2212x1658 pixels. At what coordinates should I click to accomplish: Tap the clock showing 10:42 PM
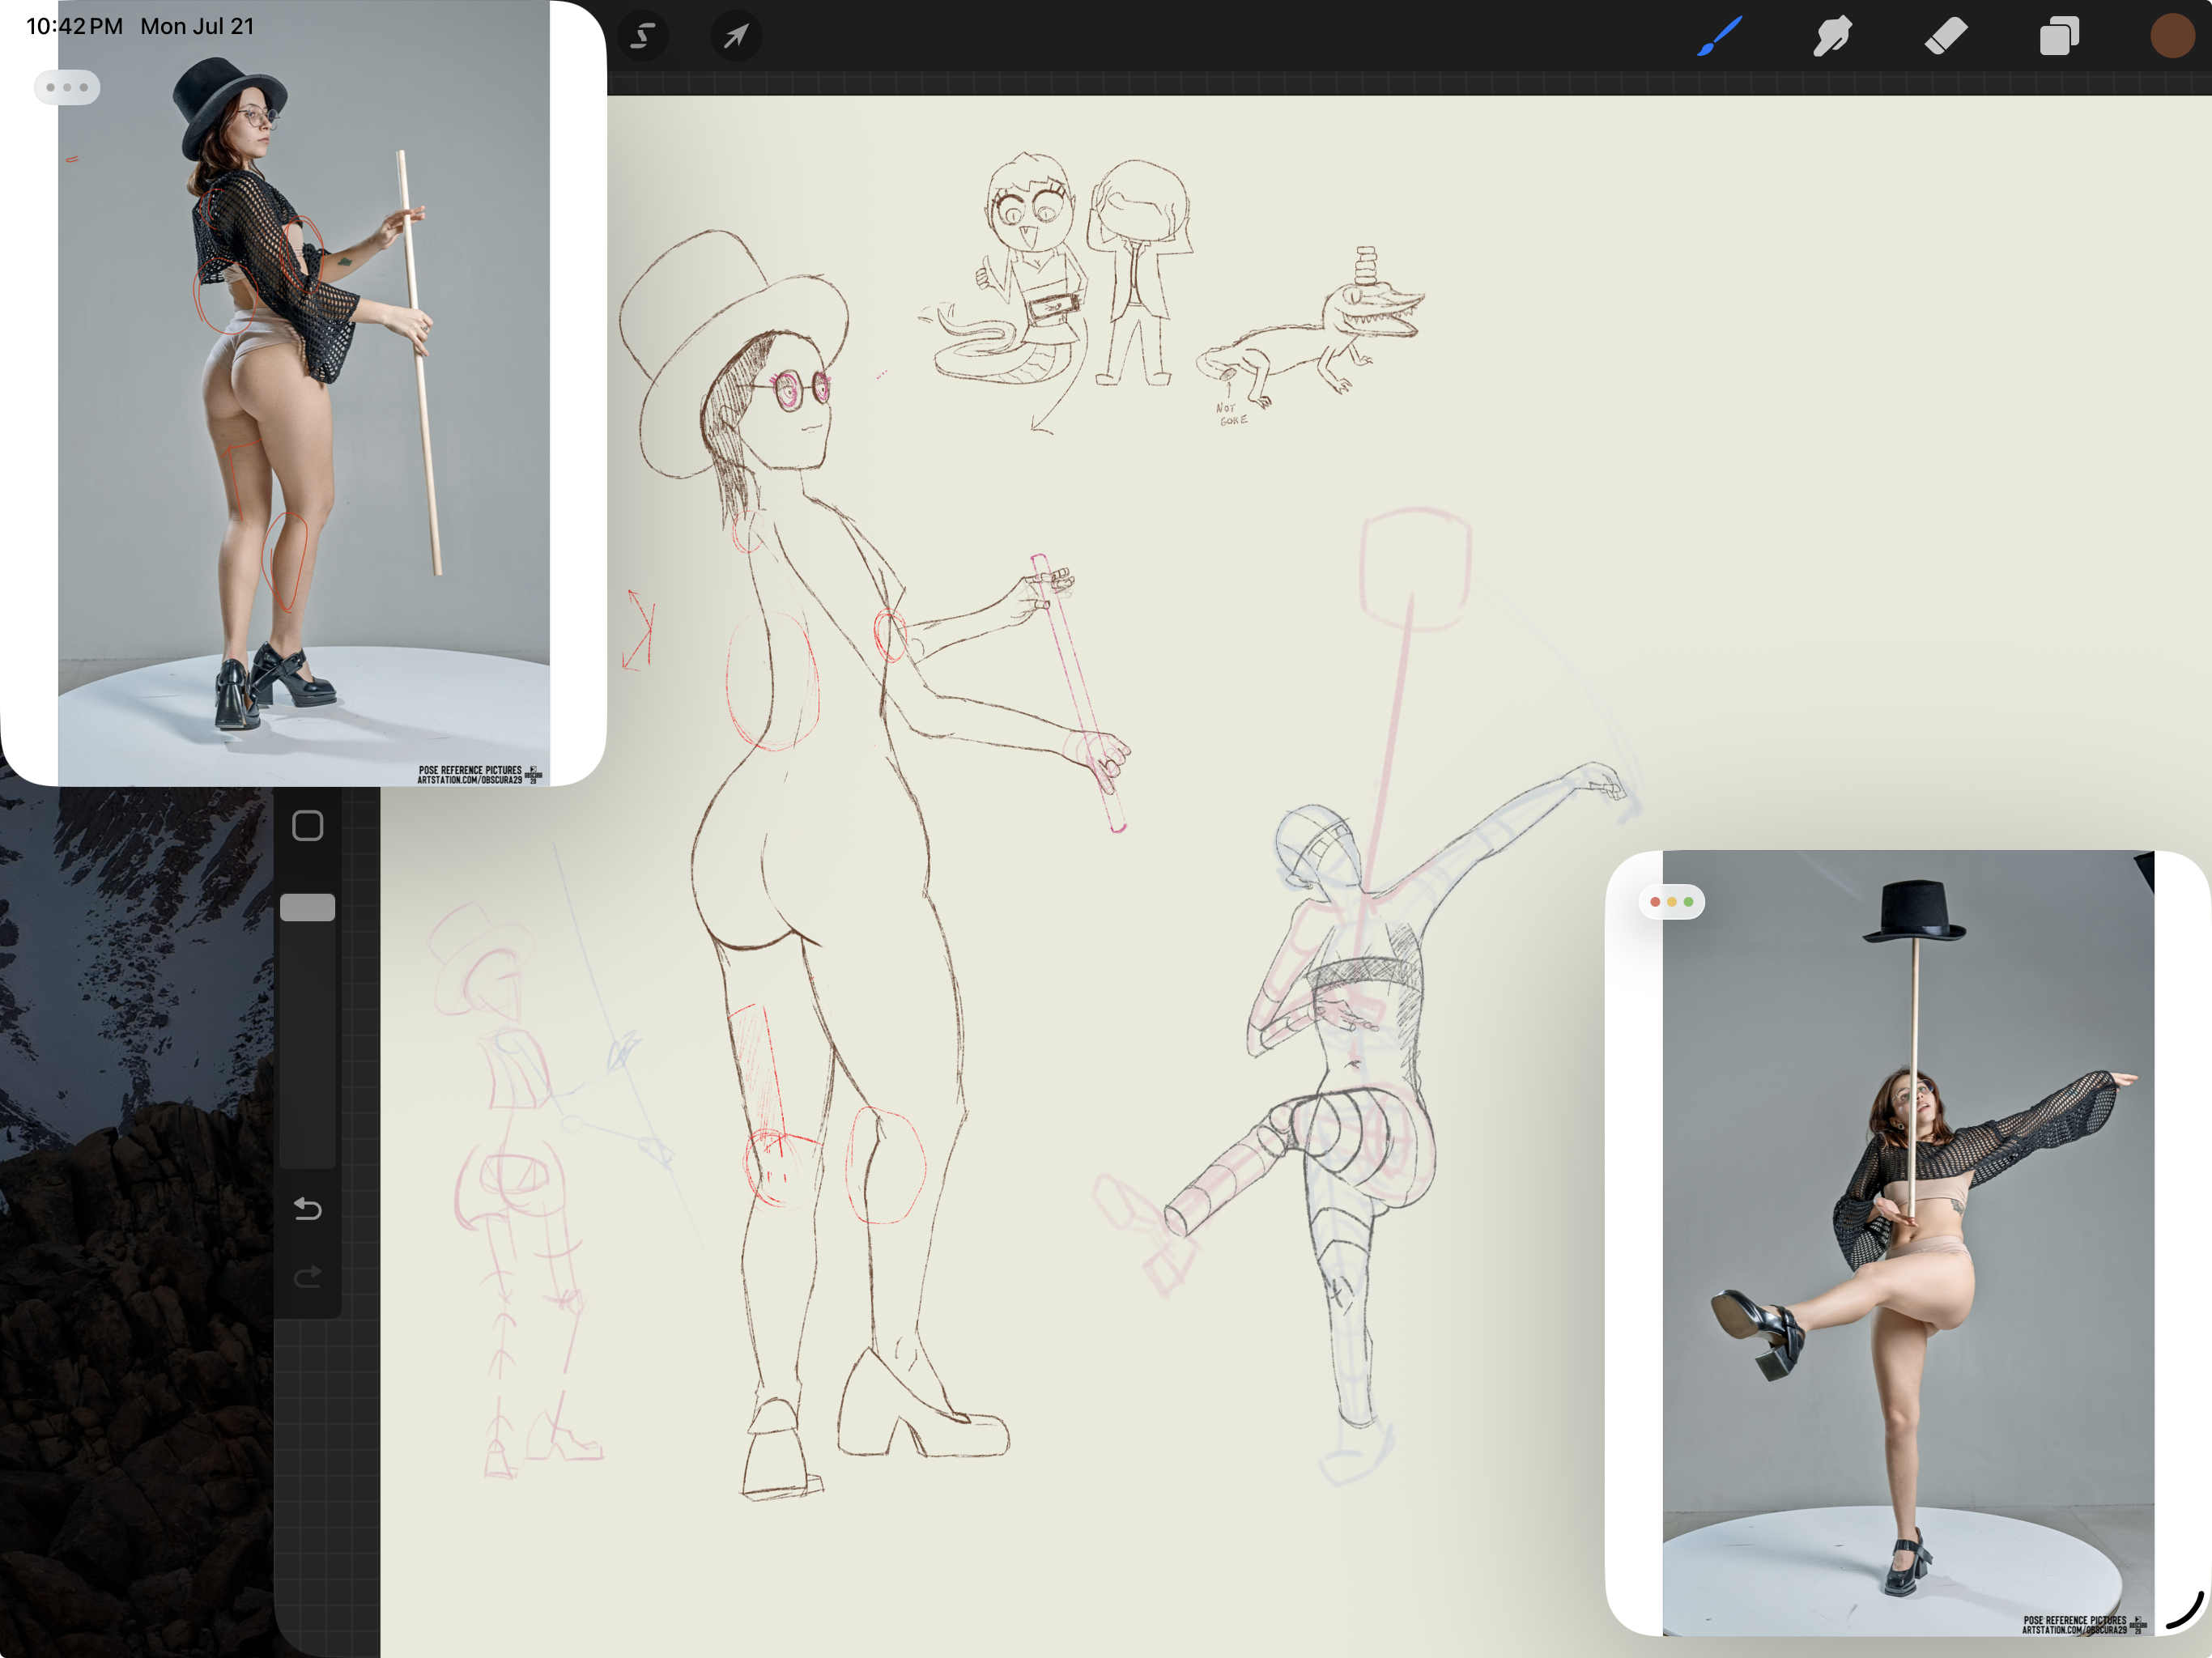pos(74,26)
